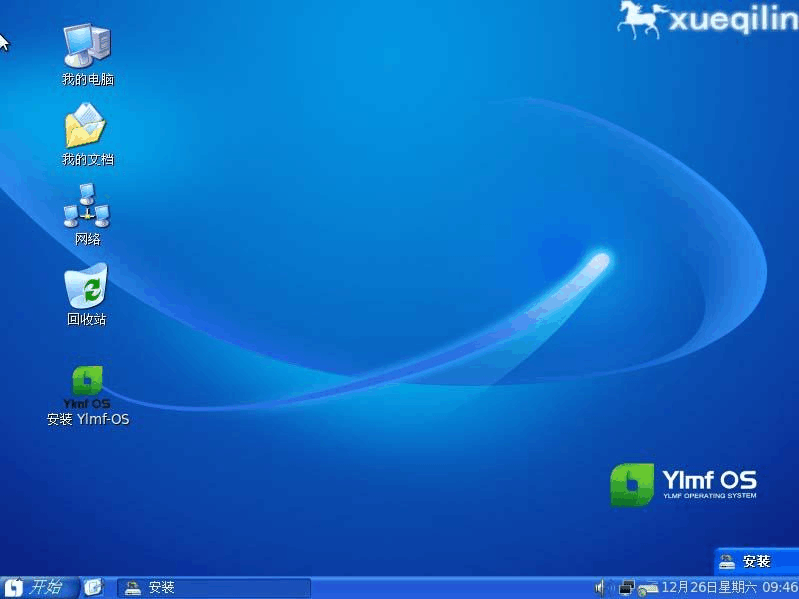Click the show desktop quick launch icon
Viewport: 799px width, 599px height.
93,587
